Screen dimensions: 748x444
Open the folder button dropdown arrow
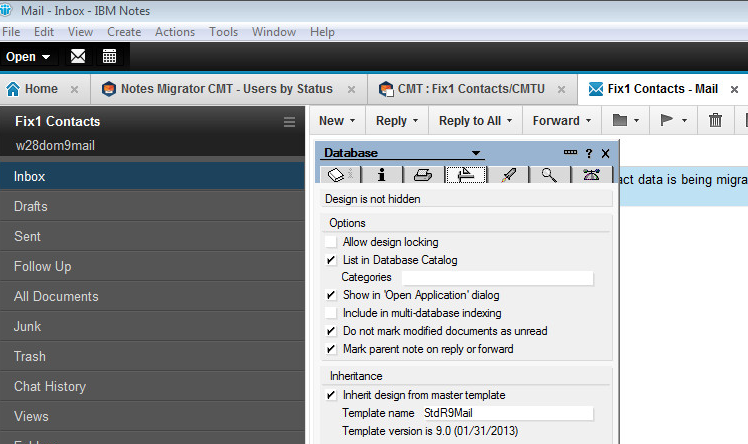636,121
